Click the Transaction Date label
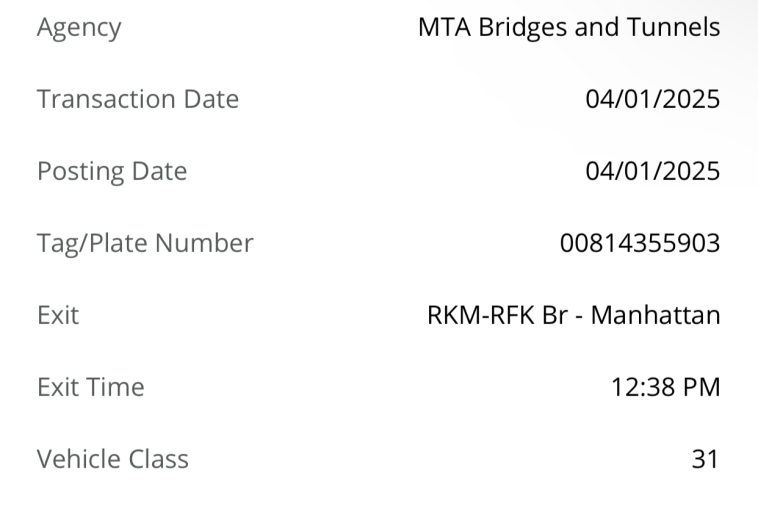758x520 pixels. pyautogui.click(x=138, y=99)
